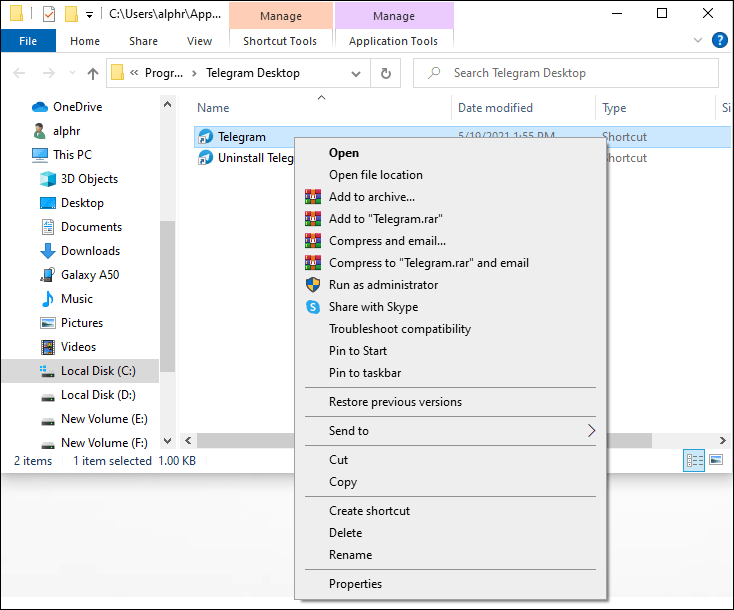Open the Help question mark icon
Screen dimensions: 734x610
[x=719, y=40]
